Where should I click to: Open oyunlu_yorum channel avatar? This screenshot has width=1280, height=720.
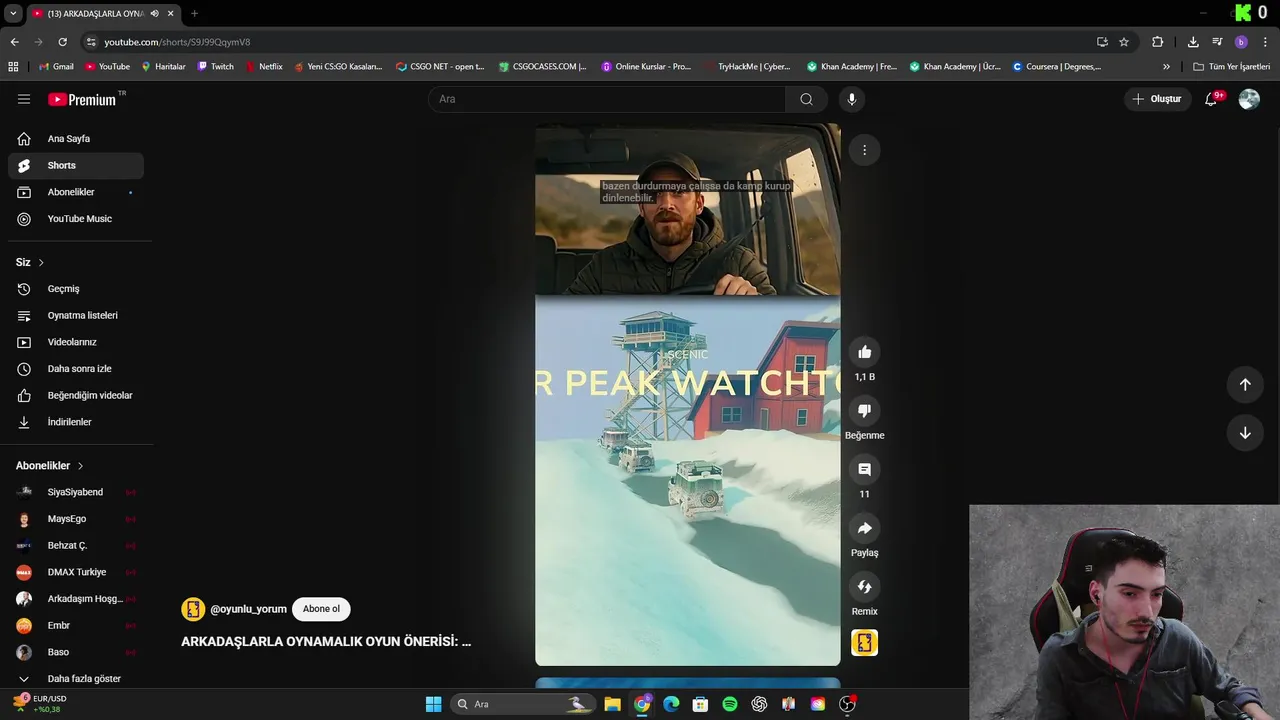[x=193, y=609]
